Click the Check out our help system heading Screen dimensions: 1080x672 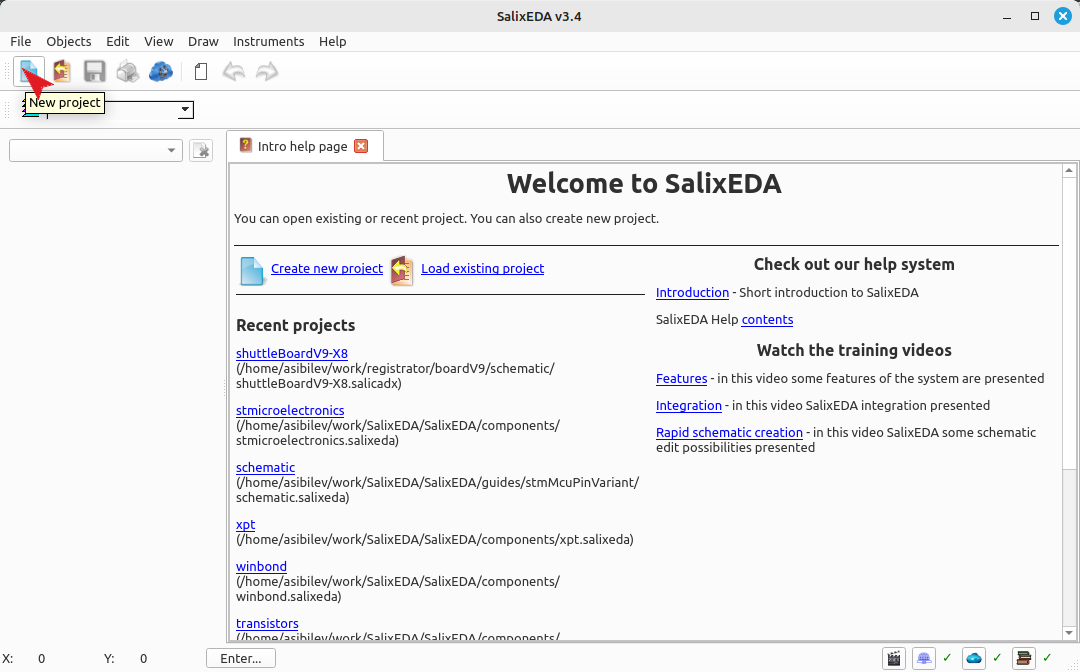(854, 264)
